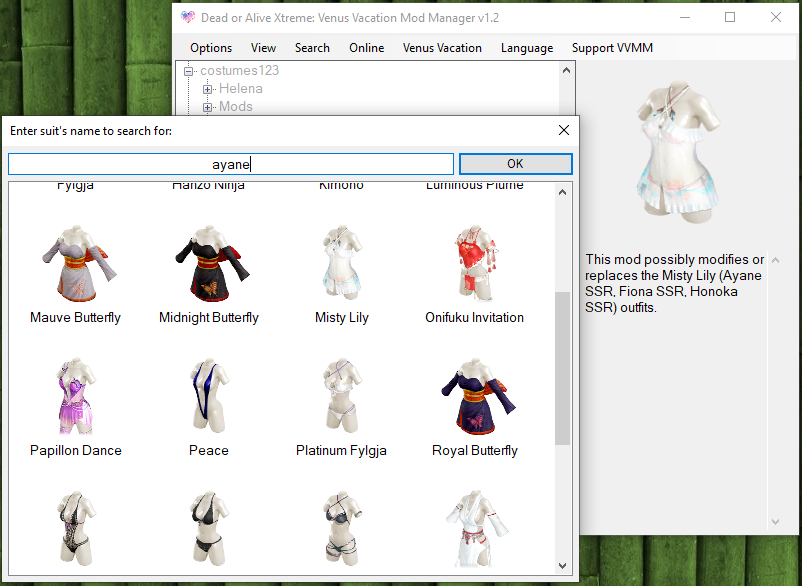Click the suit list scroll up arrow
Viewport: 802px width, 586px height.
563,192
